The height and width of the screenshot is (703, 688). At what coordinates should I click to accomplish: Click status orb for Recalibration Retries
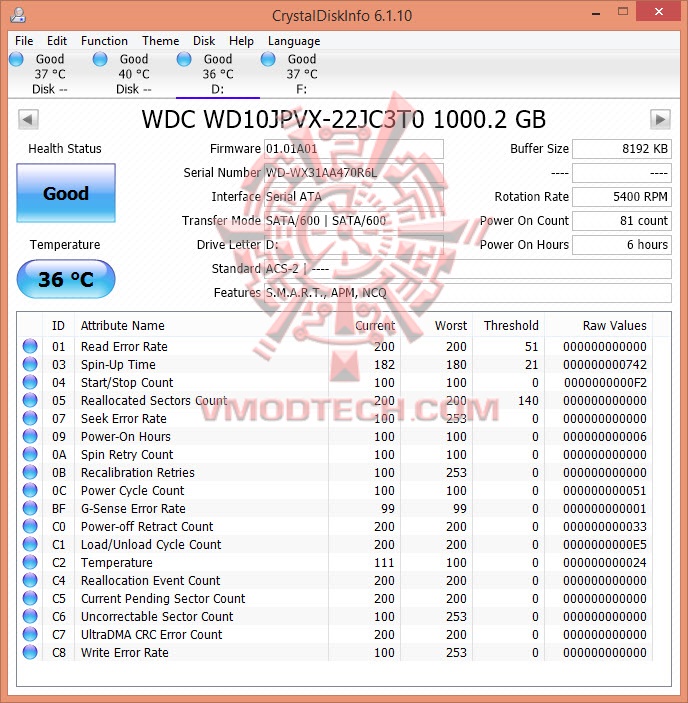(x=30, y=473)
